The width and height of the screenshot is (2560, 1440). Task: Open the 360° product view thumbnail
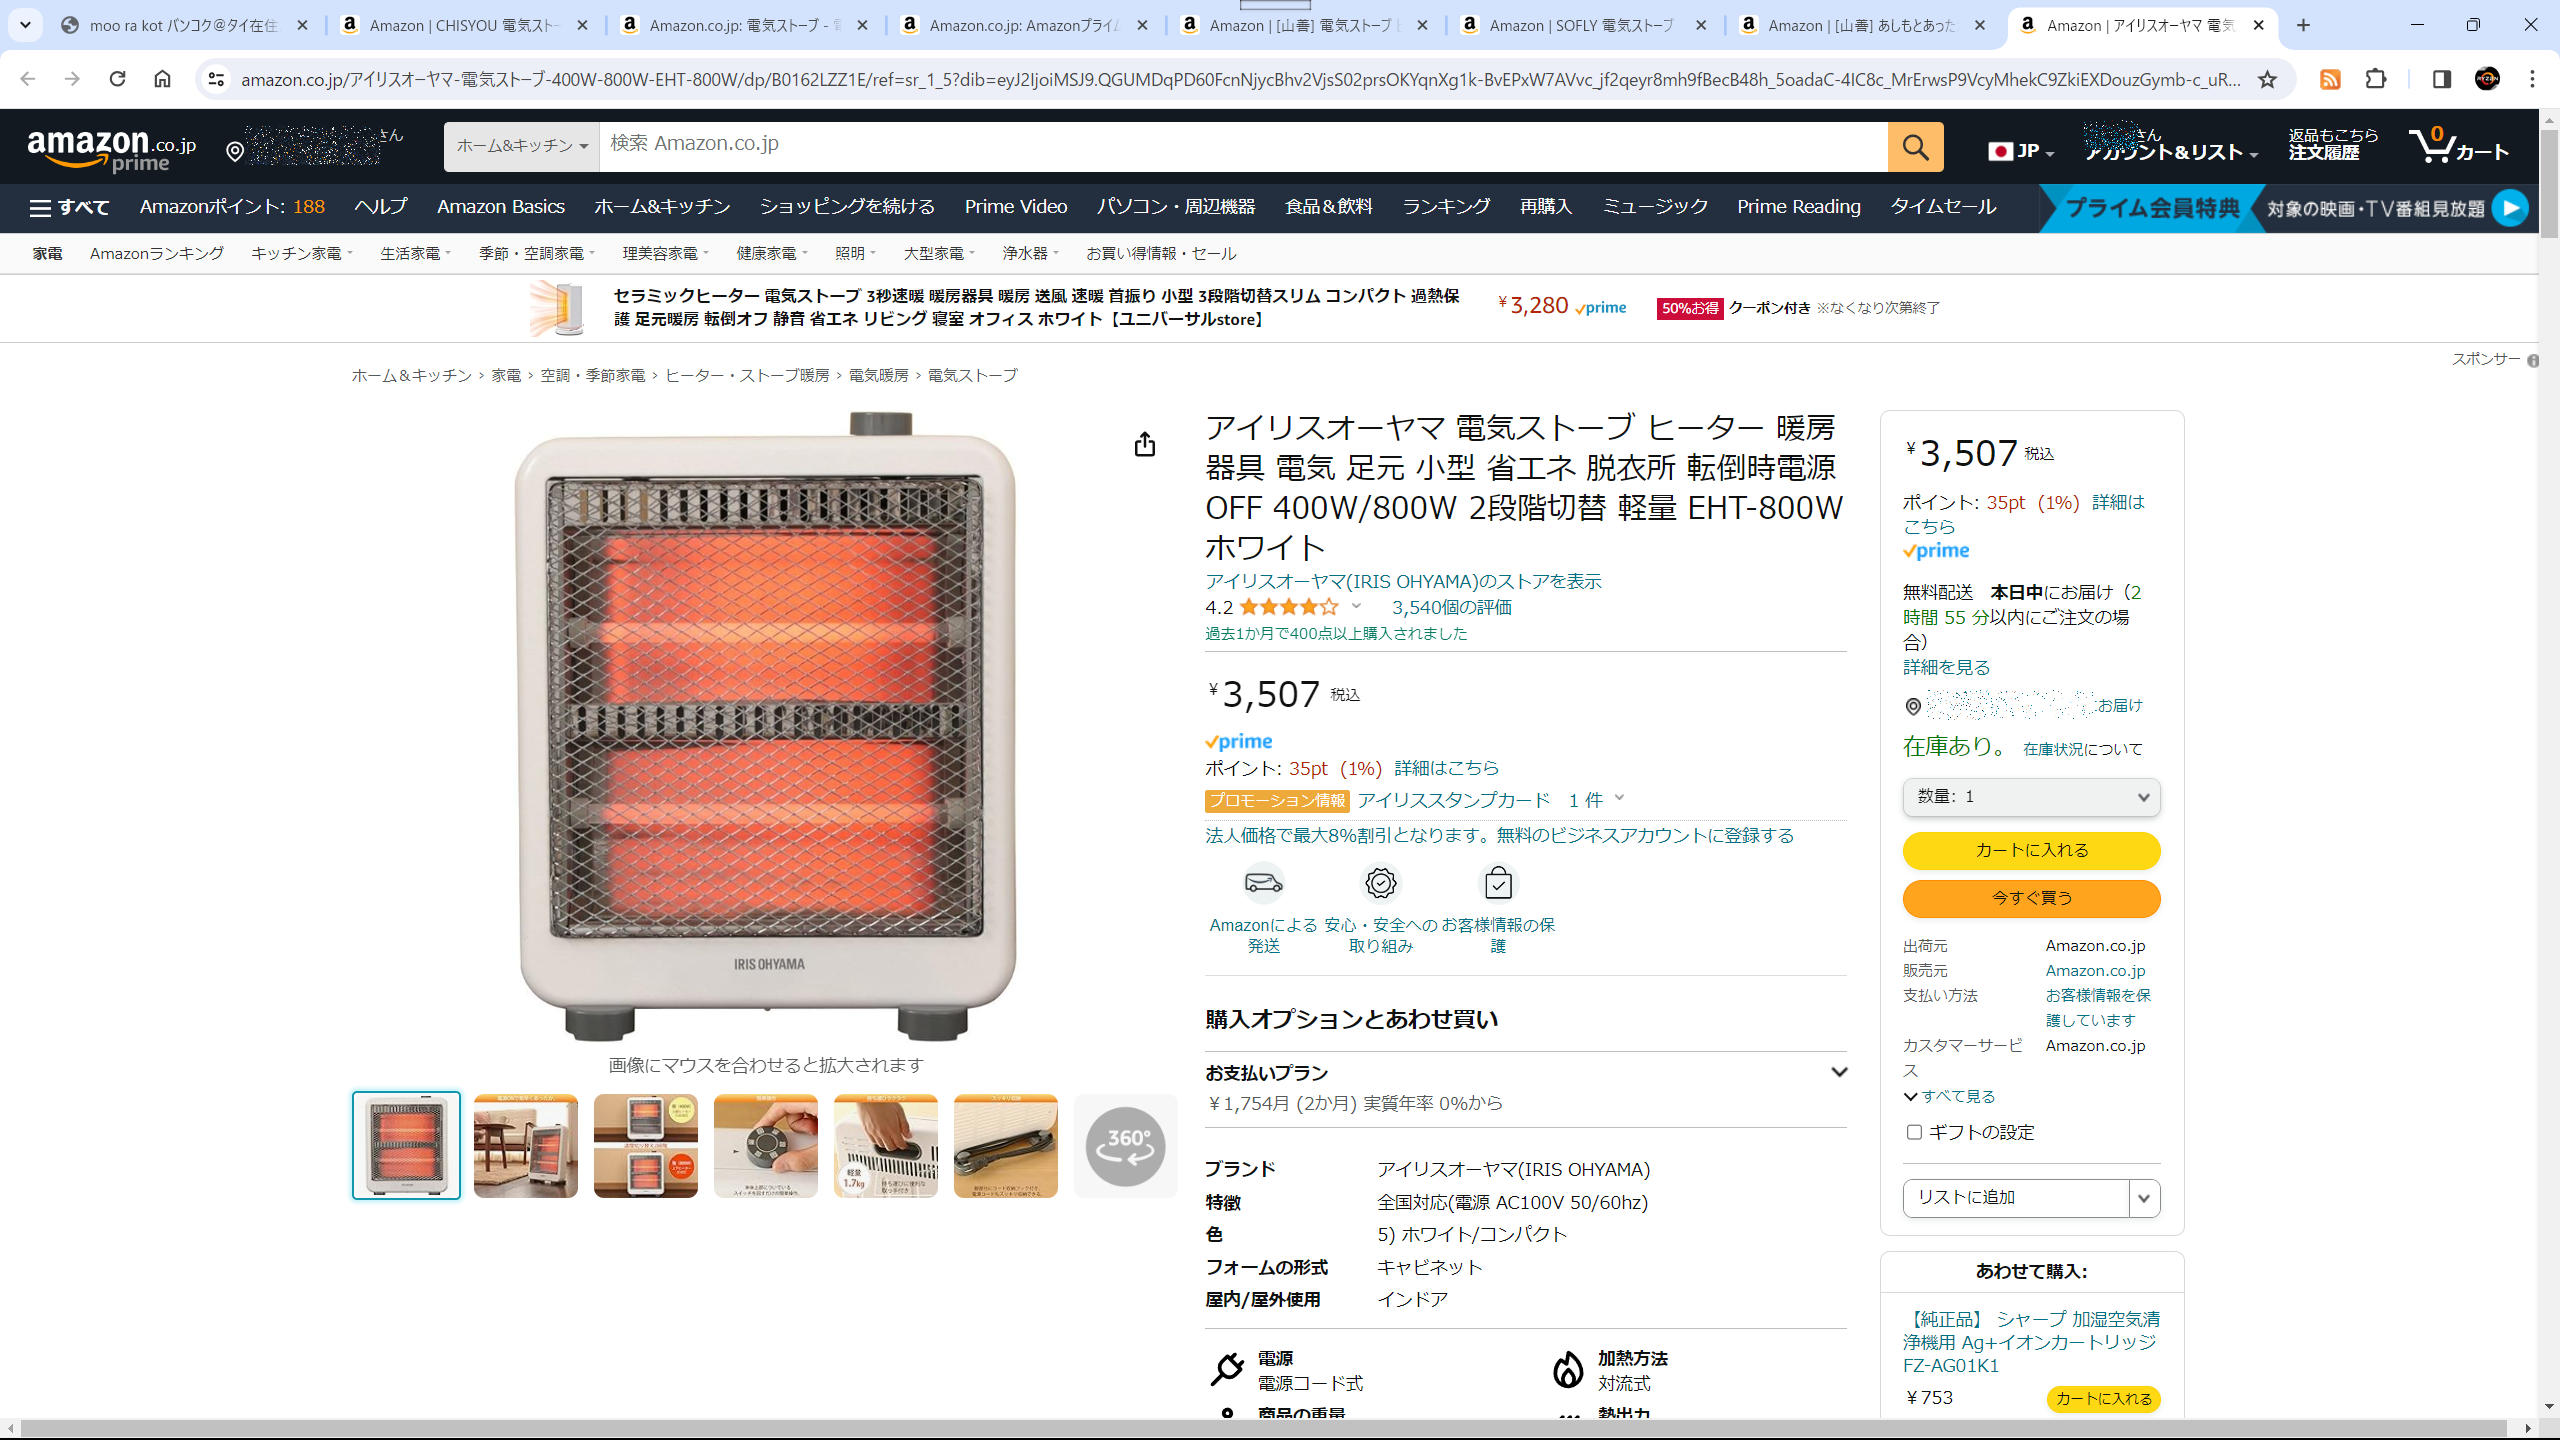1125,1146
